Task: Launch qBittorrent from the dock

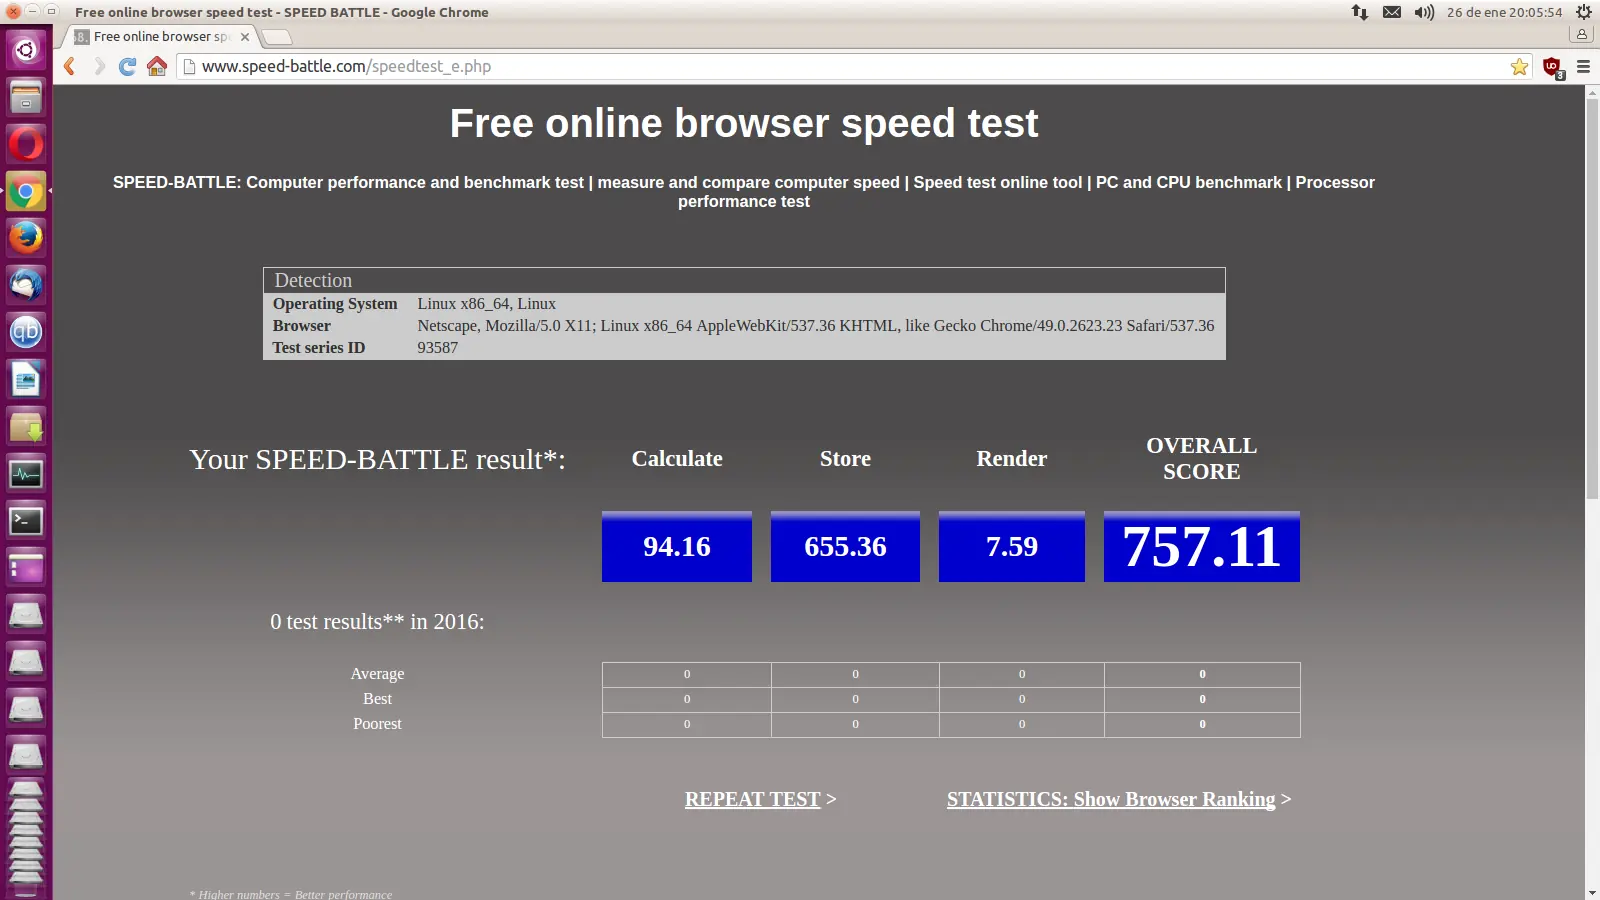Action: (x=26, y=332)
